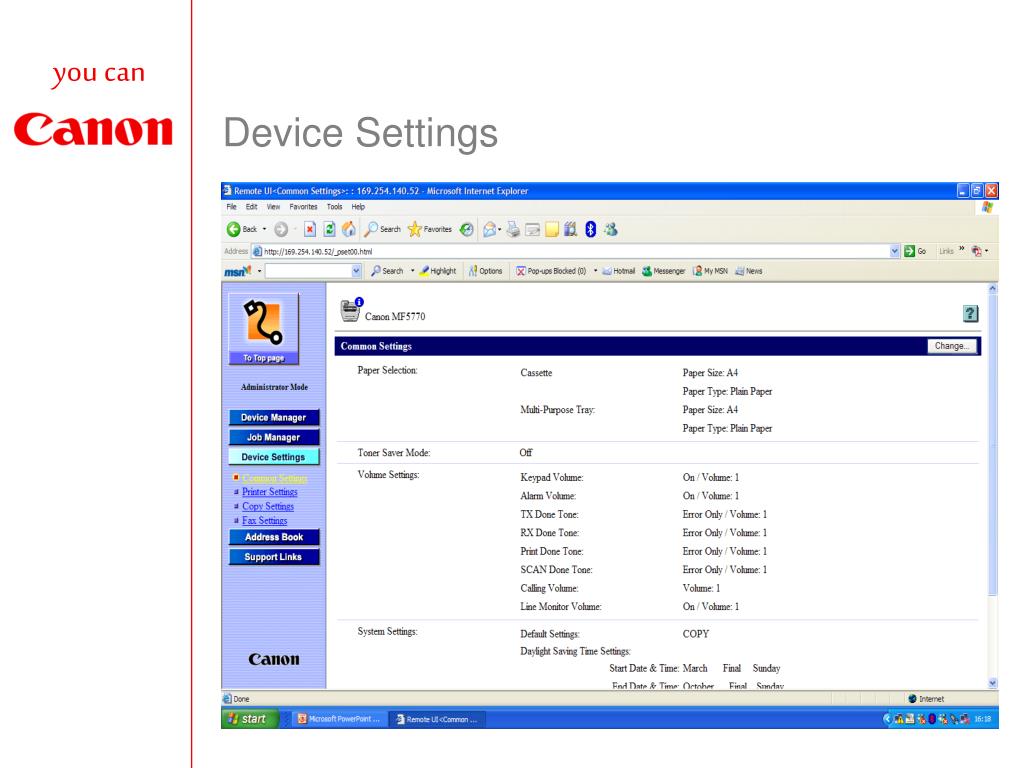The width and height of the screenshot is (1024, 768).
Task: Open News from MSN toolbar
Action: pos(748,271)
